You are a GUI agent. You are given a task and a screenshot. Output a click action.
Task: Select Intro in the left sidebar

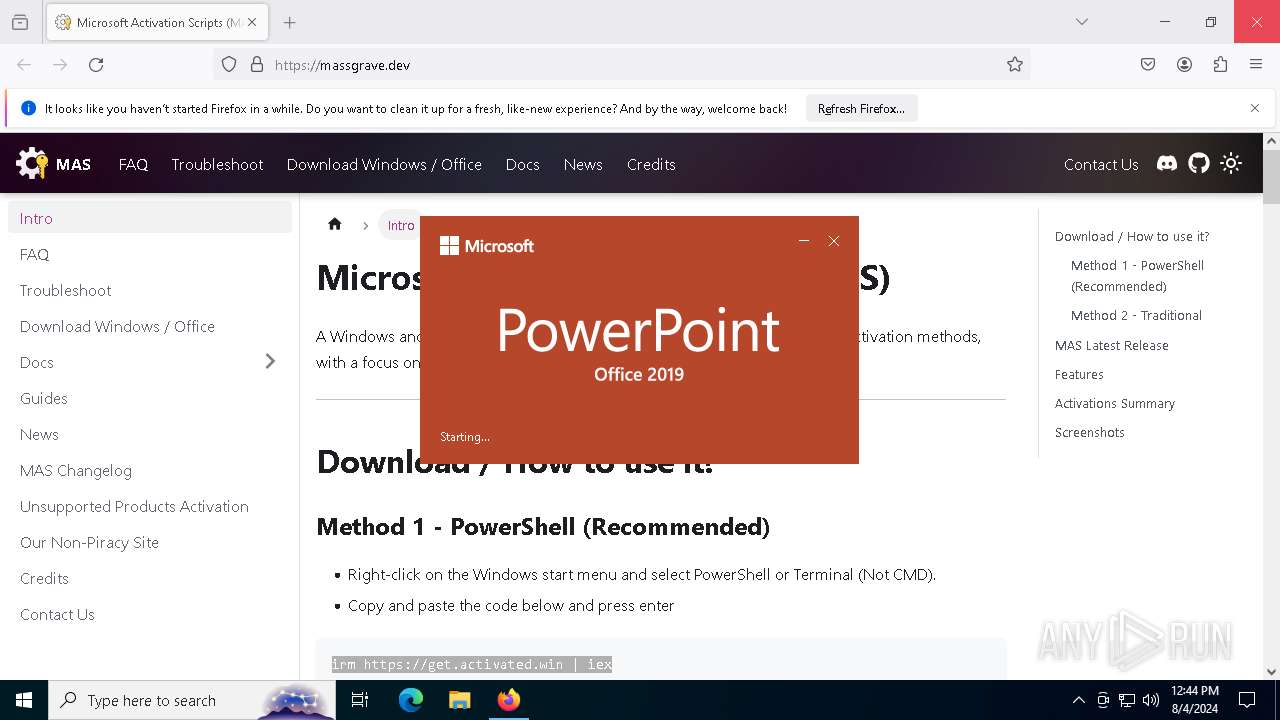(150, 218)
